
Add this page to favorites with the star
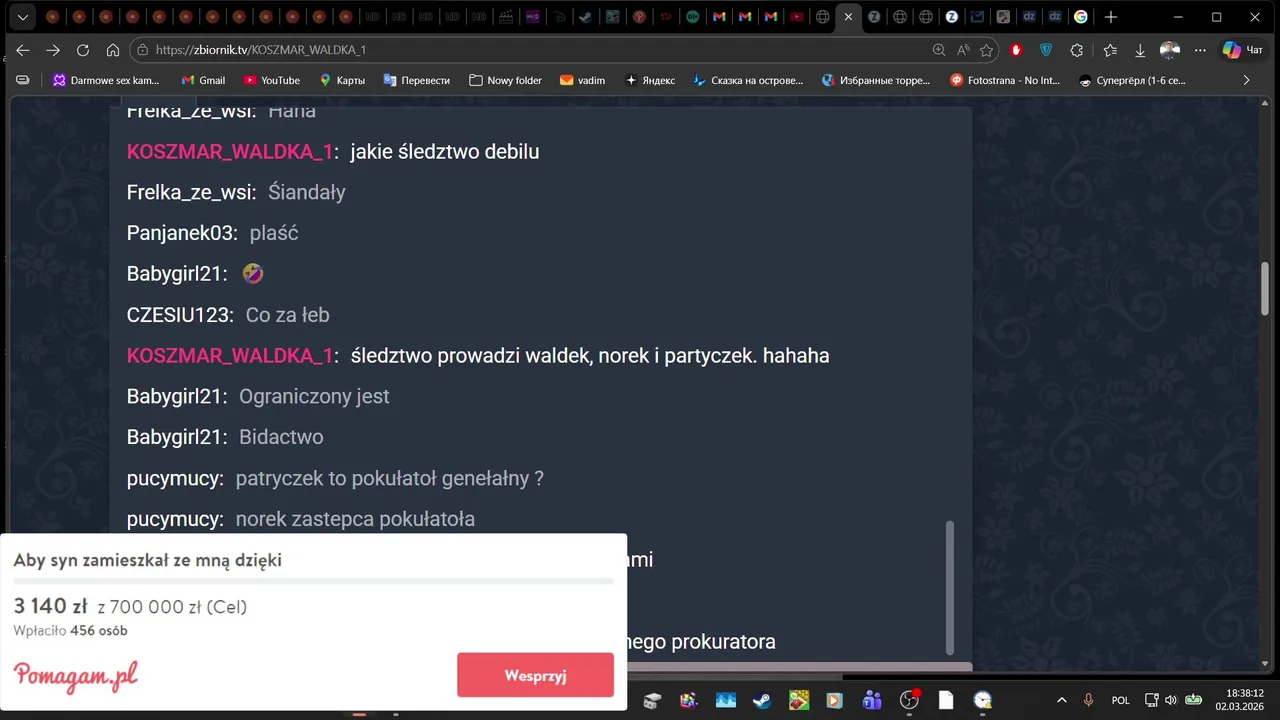tap(987, 50)
